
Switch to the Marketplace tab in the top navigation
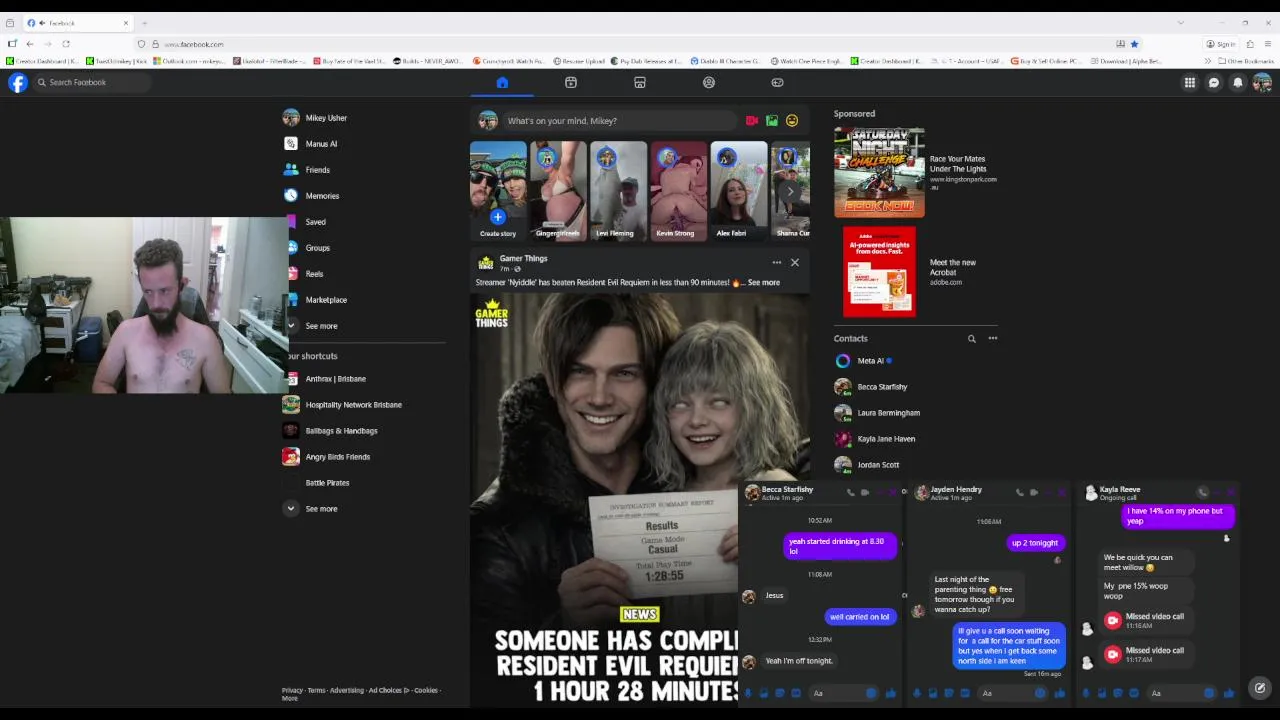click(640, 83)
